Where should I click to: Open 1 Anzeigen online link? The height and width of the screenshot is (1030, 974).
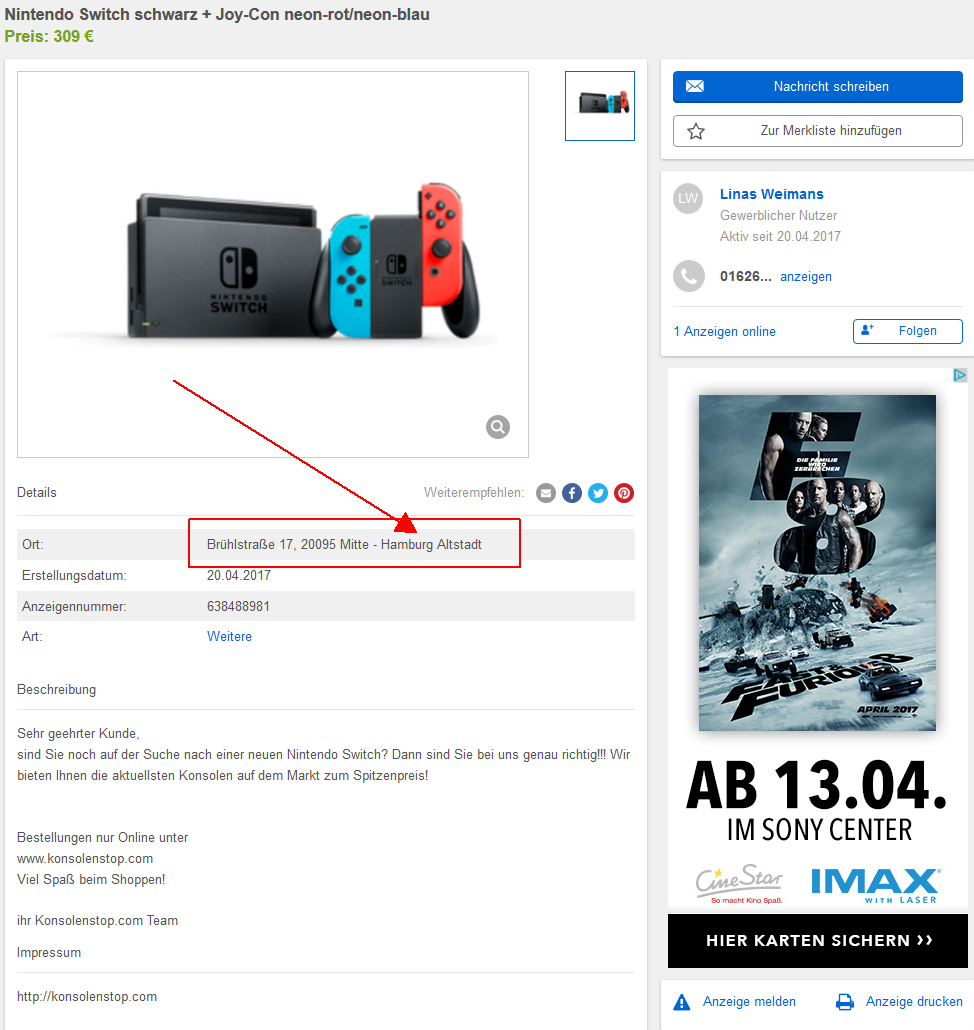coord(724,332)
